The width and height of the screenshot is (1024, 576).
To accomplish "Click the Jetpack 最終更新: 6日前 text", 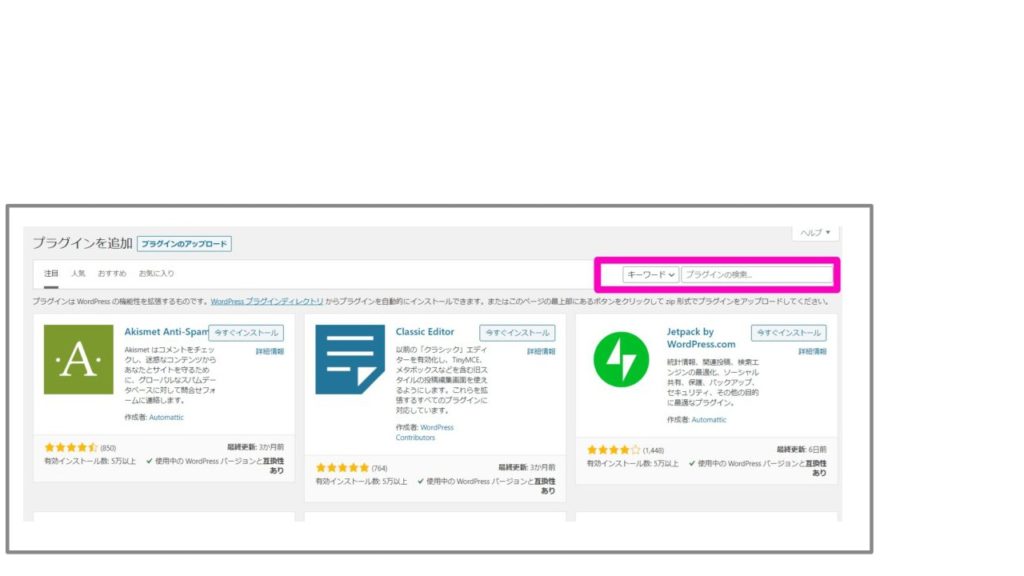I will click(x=801, y=449).
